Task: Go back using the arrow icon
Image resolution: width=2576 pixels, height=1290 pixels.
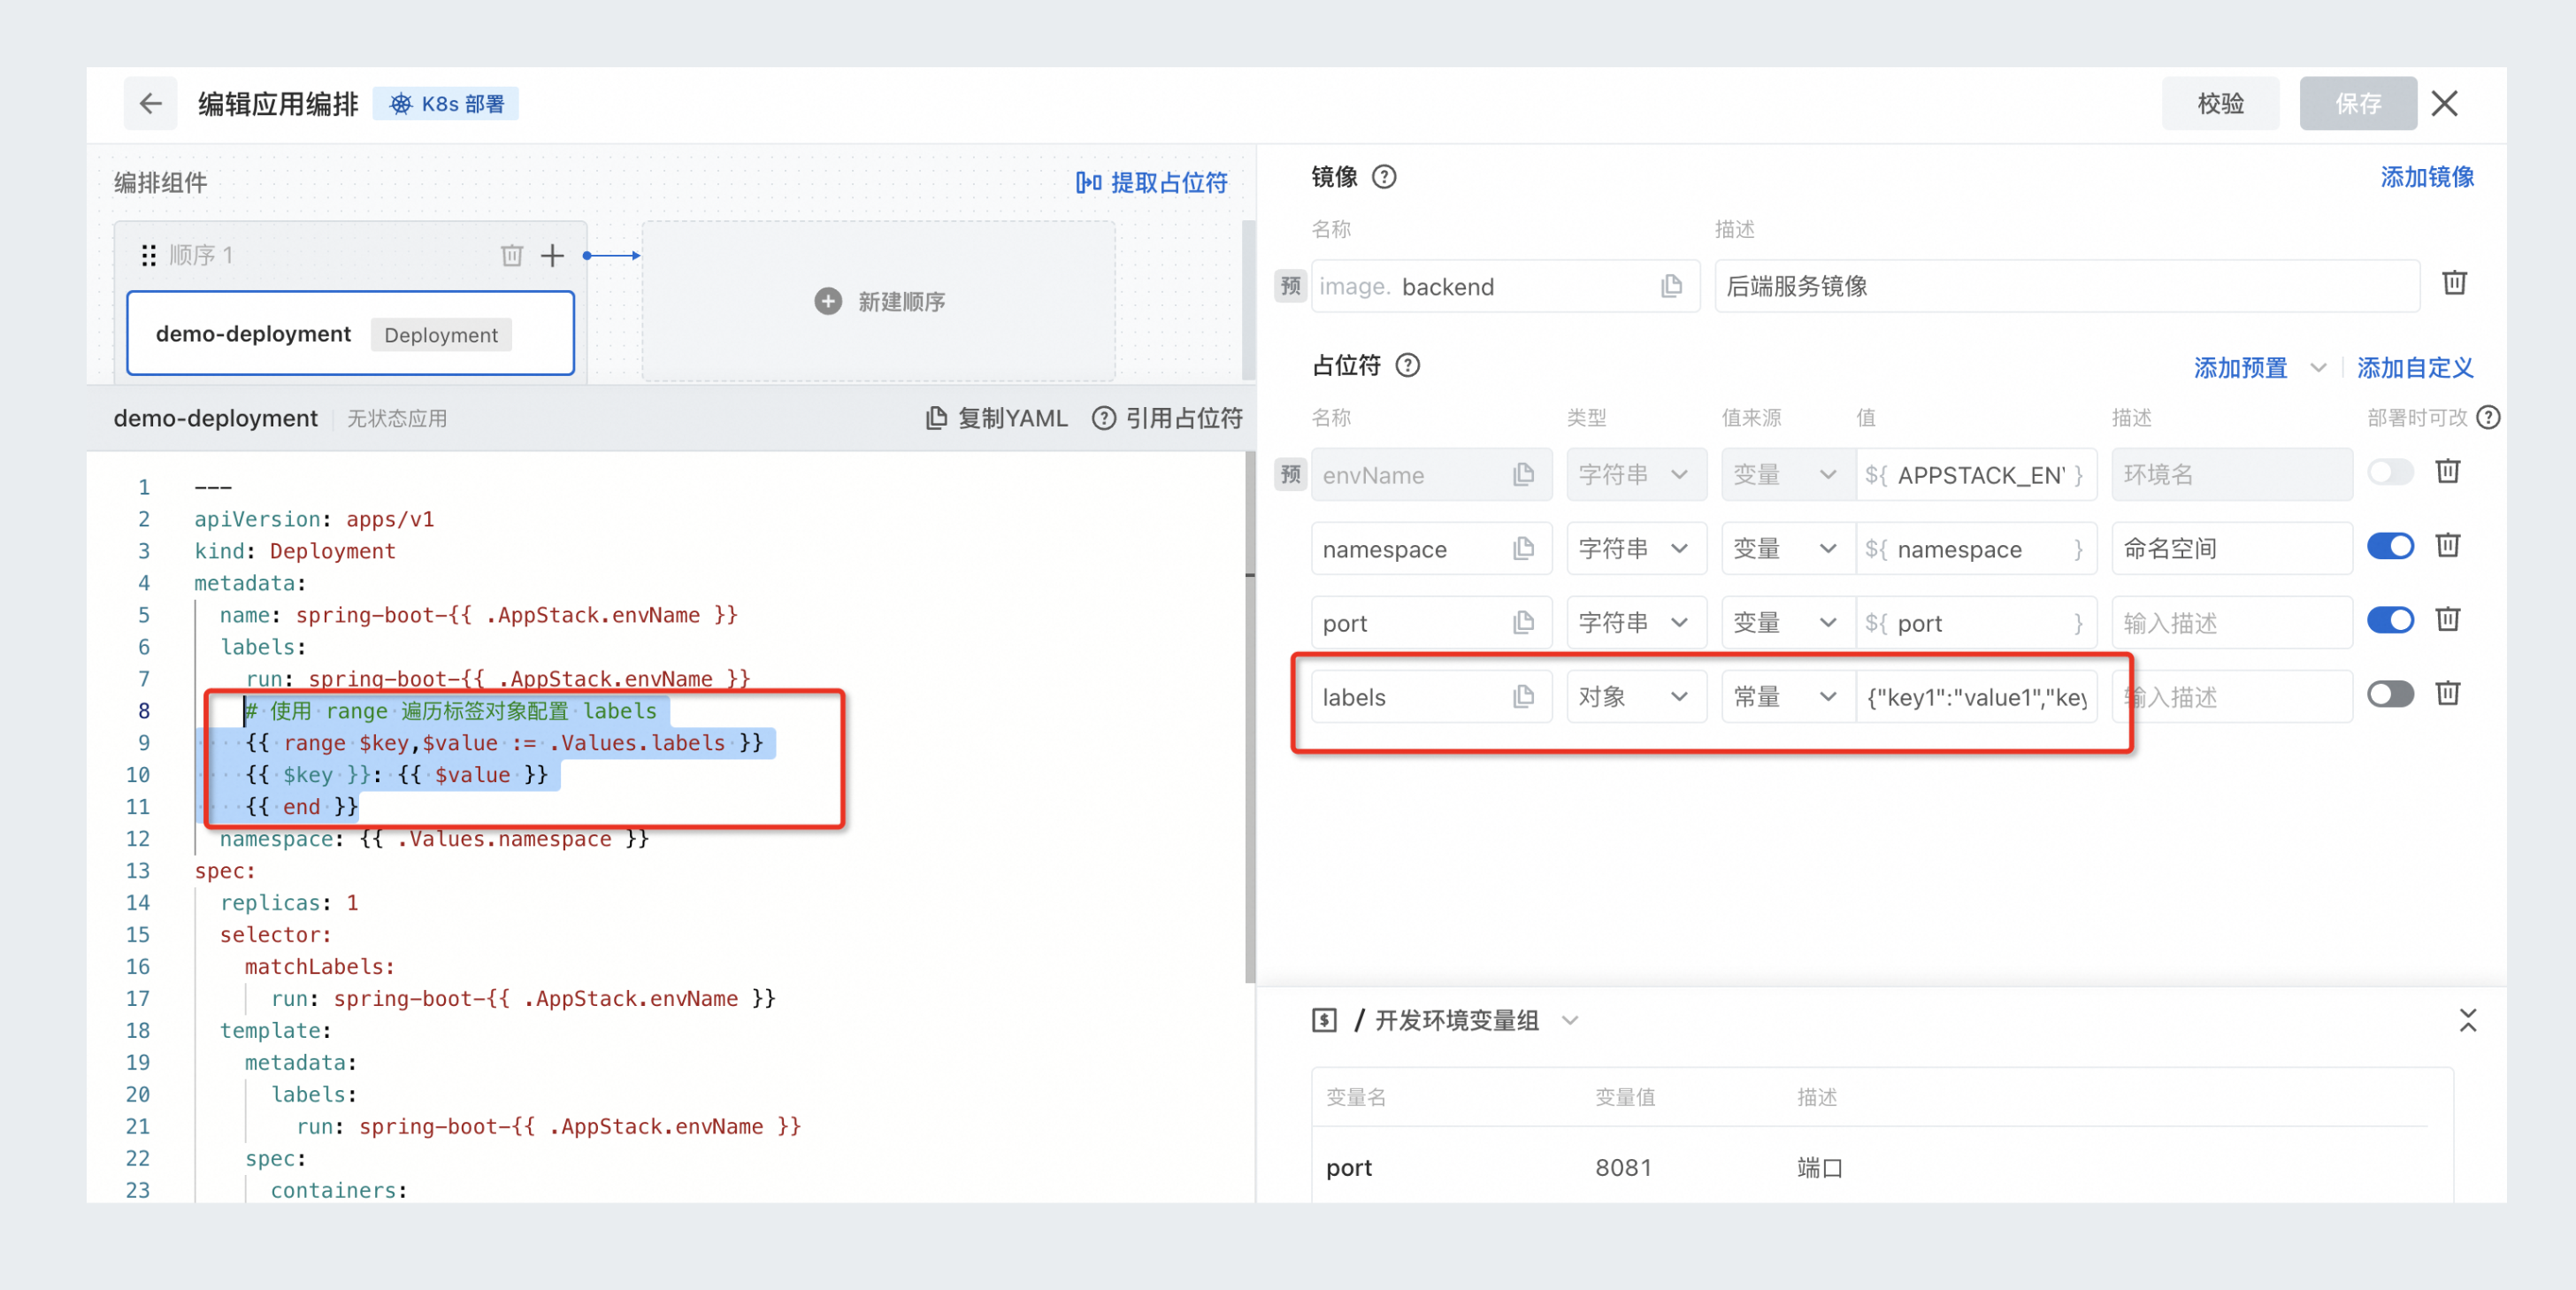Action: pos(151,103)
